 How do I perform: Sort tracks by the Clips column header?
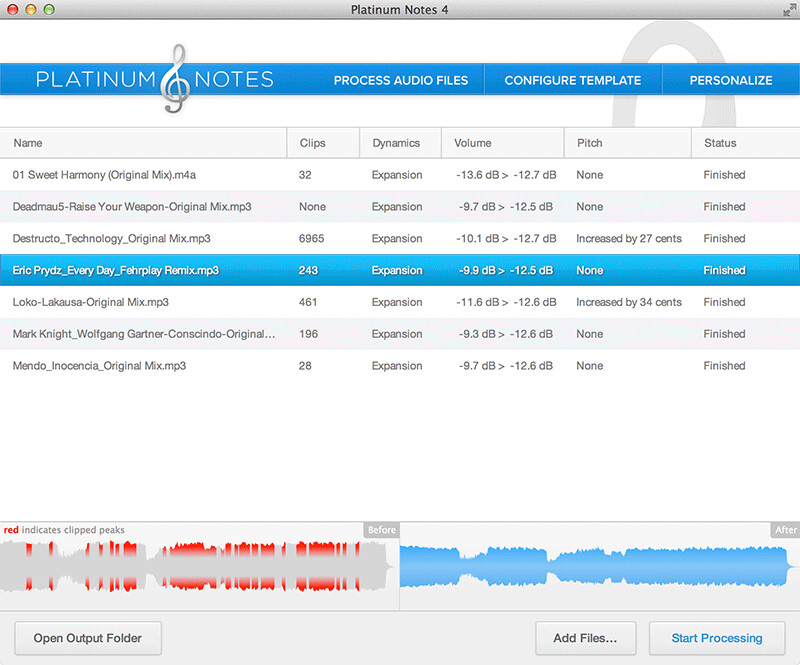coord(313,143)
